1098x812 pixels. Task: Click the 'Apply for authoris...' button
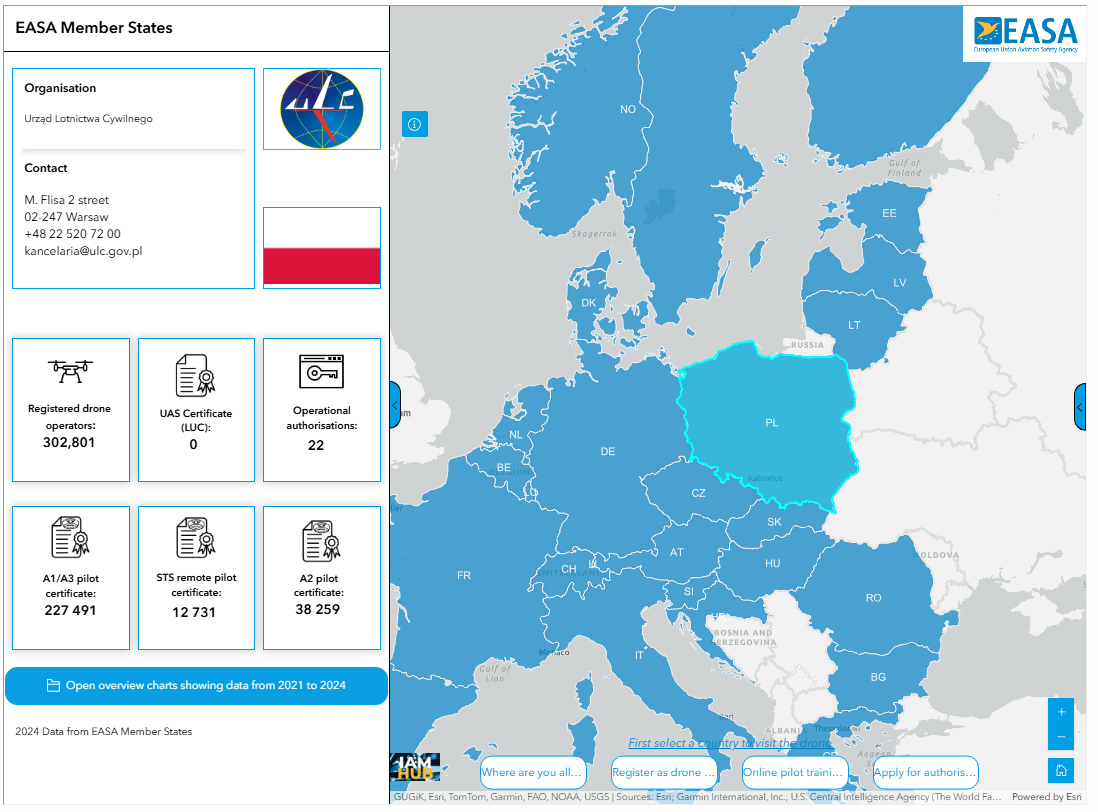pos(924,772)
